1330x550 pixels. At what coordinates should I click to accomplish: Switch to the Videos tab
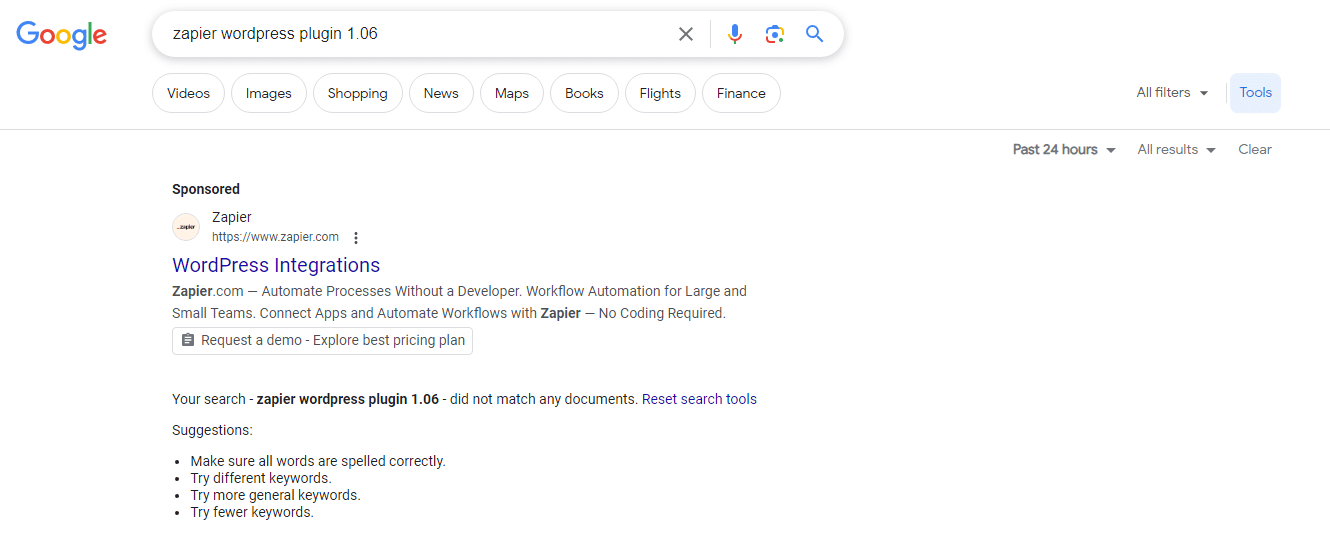coord(188,94)
